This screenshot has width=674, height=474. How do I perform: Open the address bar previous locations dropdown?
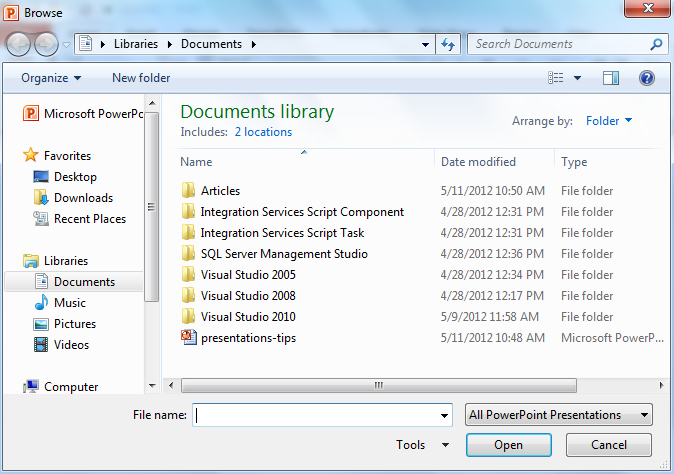(425, 44)
